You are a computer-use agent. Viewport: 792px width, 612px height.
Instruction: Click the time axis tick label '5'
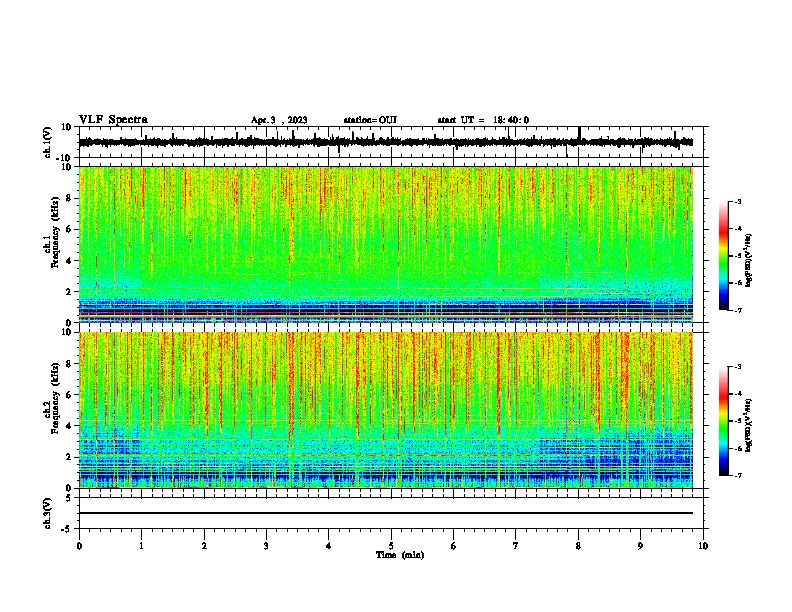pos(391,546)
